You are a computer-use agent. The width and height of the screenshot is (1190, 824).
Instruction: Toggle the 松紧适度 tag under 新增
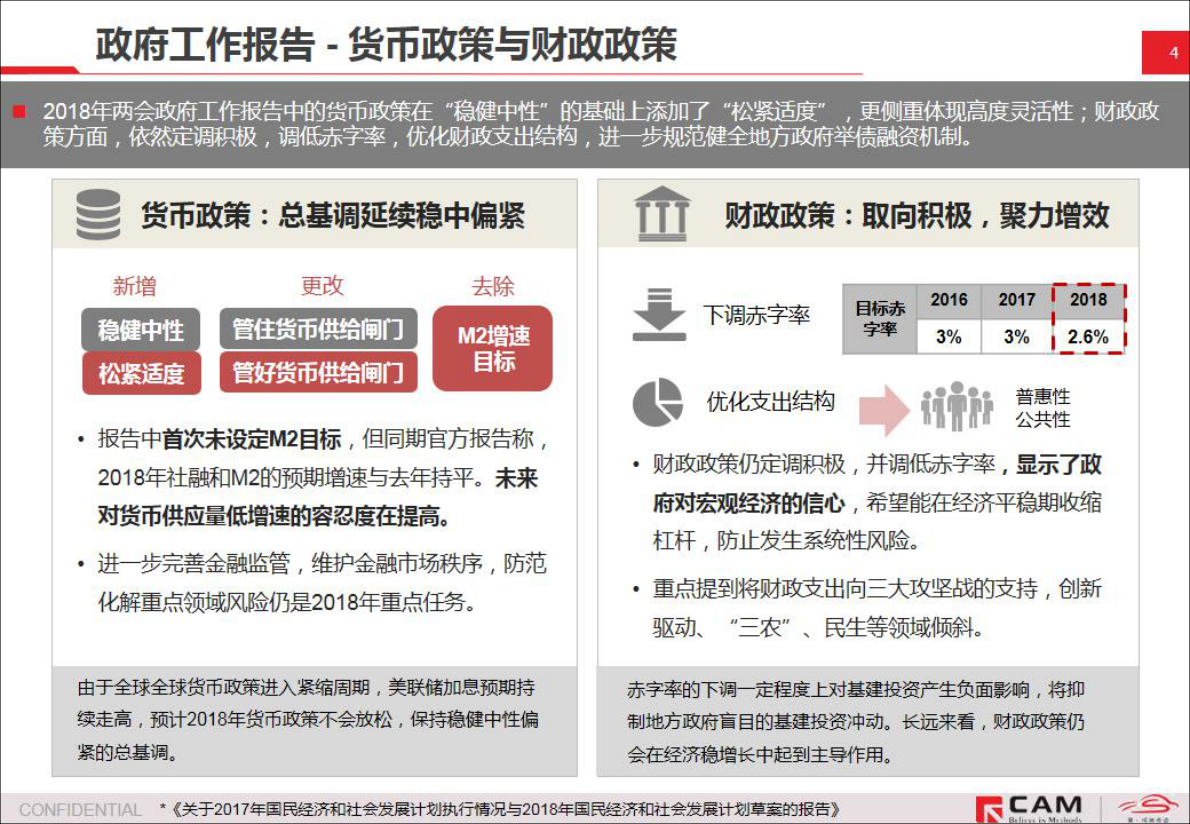(x=142, y=371)
